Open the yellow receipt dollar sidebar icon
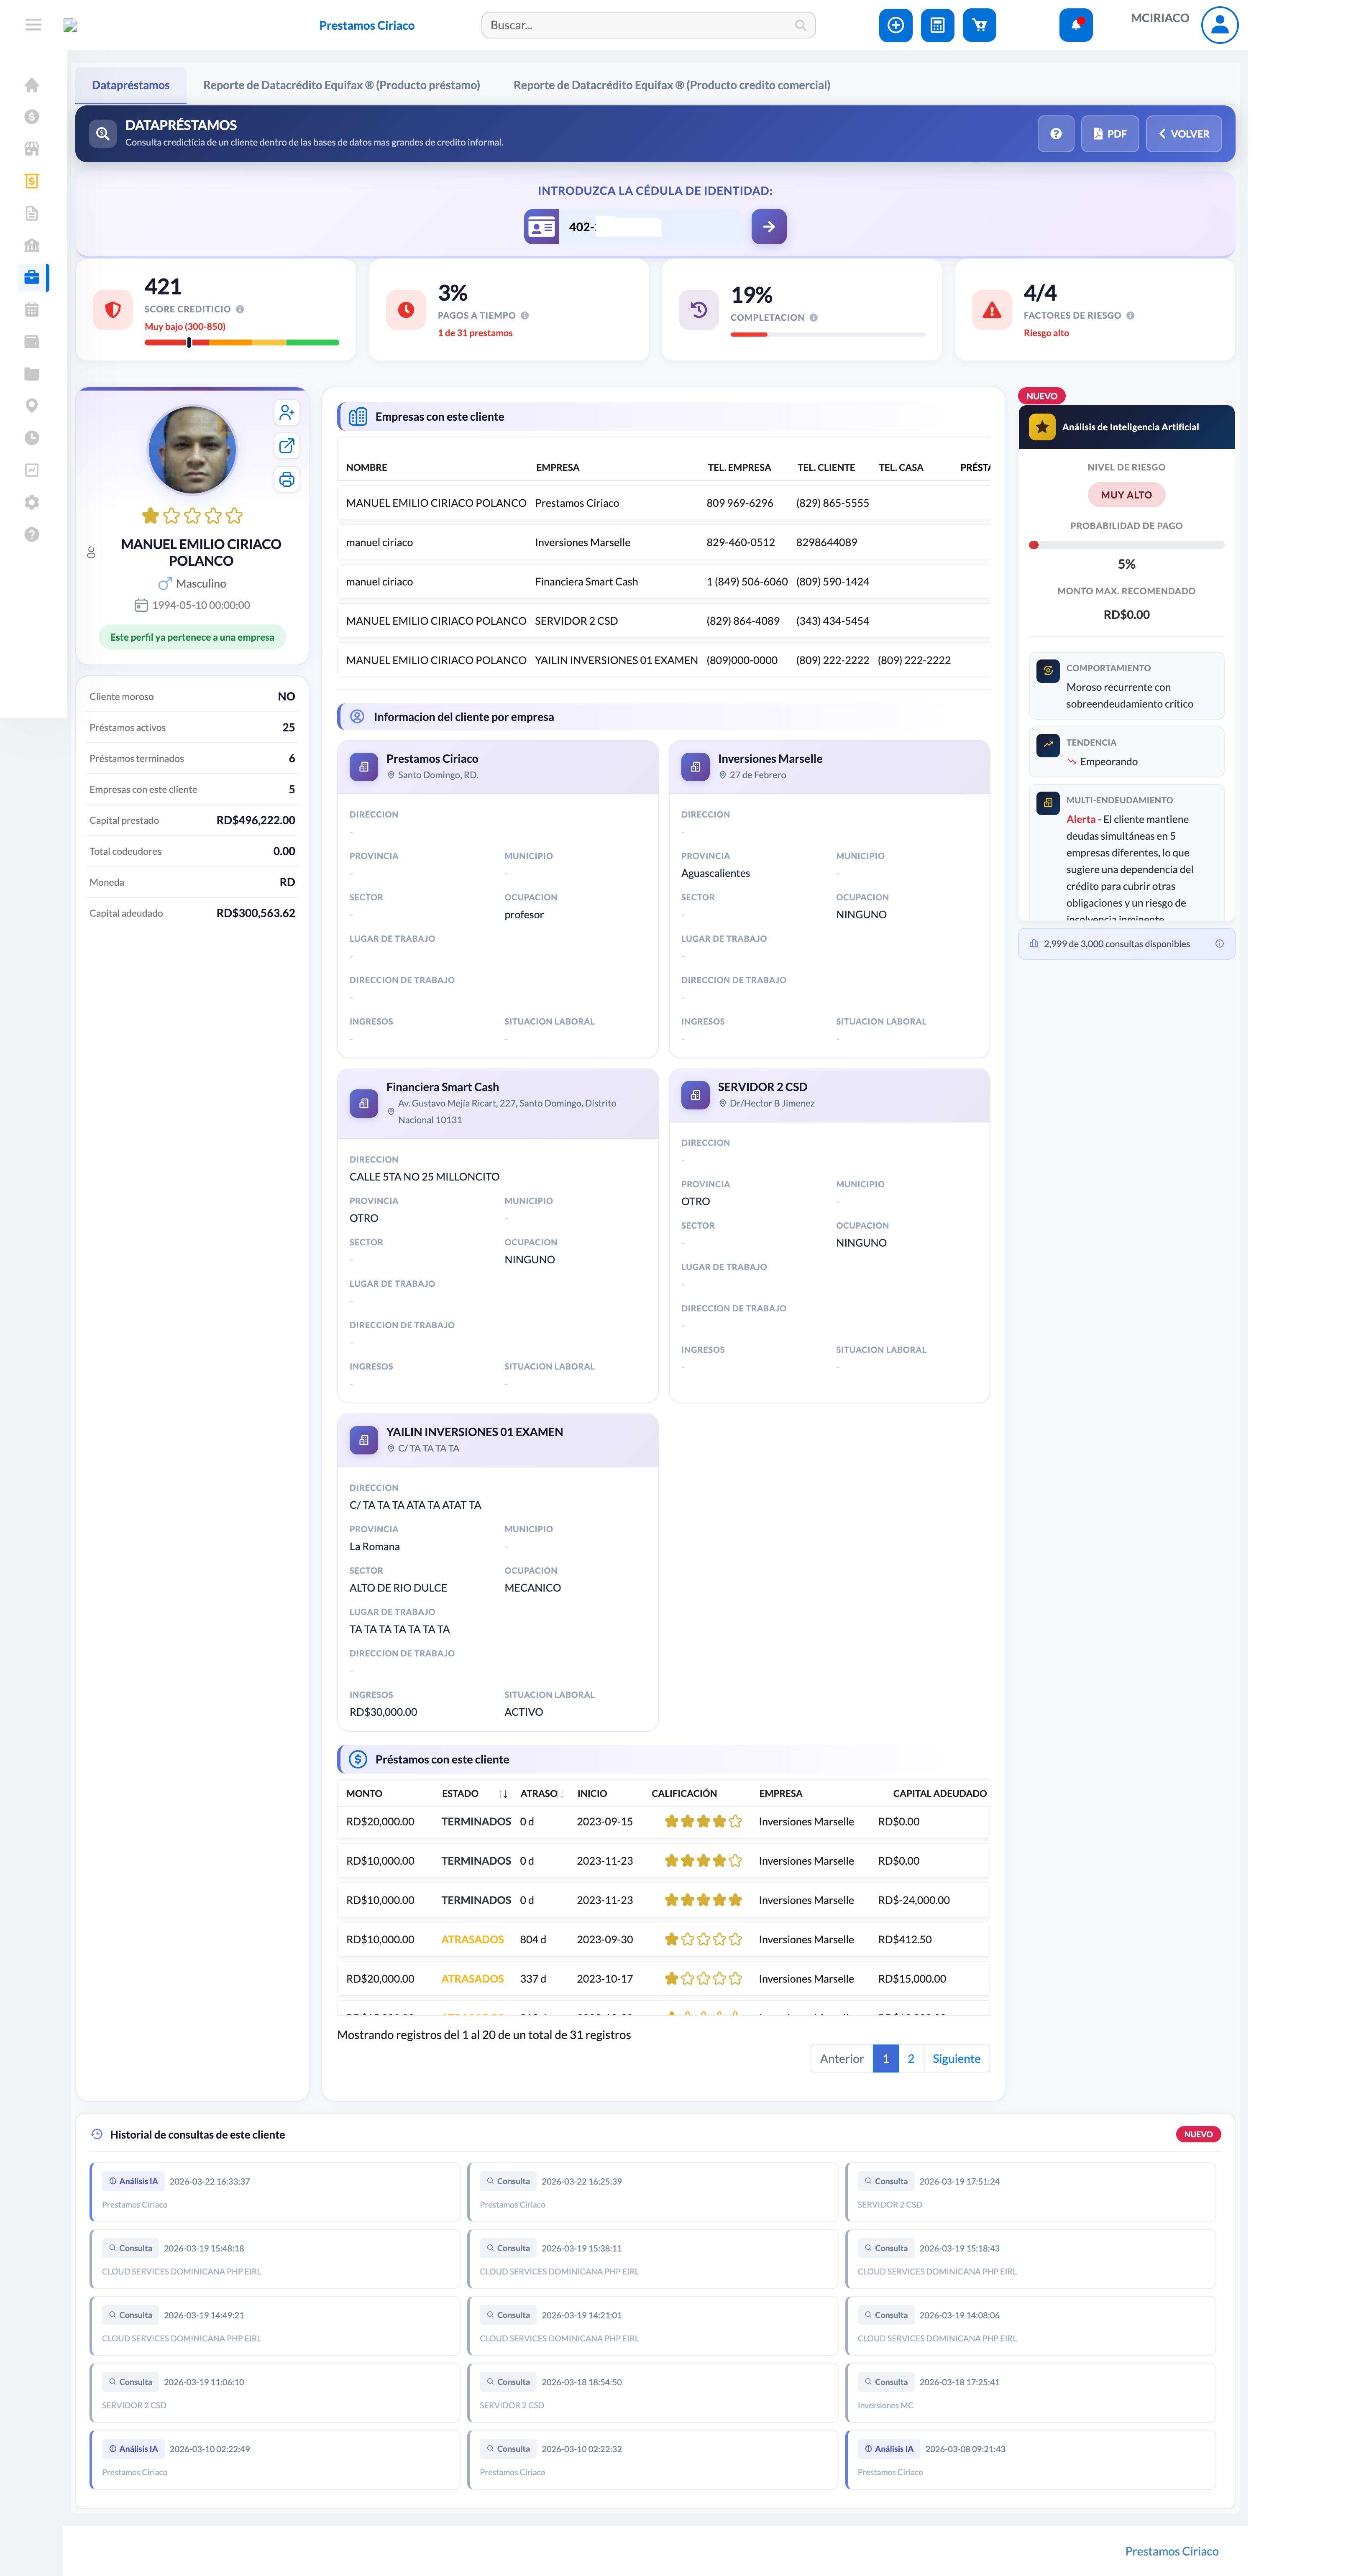 pyautogui.click(x=32, y=181)
